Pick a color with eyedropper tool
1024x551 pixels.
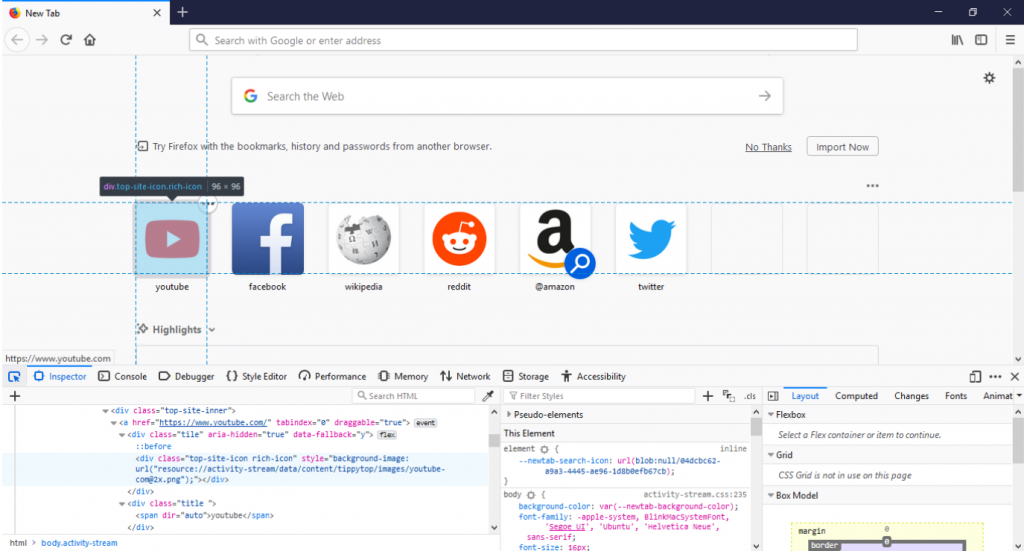[x=487, y=396]
